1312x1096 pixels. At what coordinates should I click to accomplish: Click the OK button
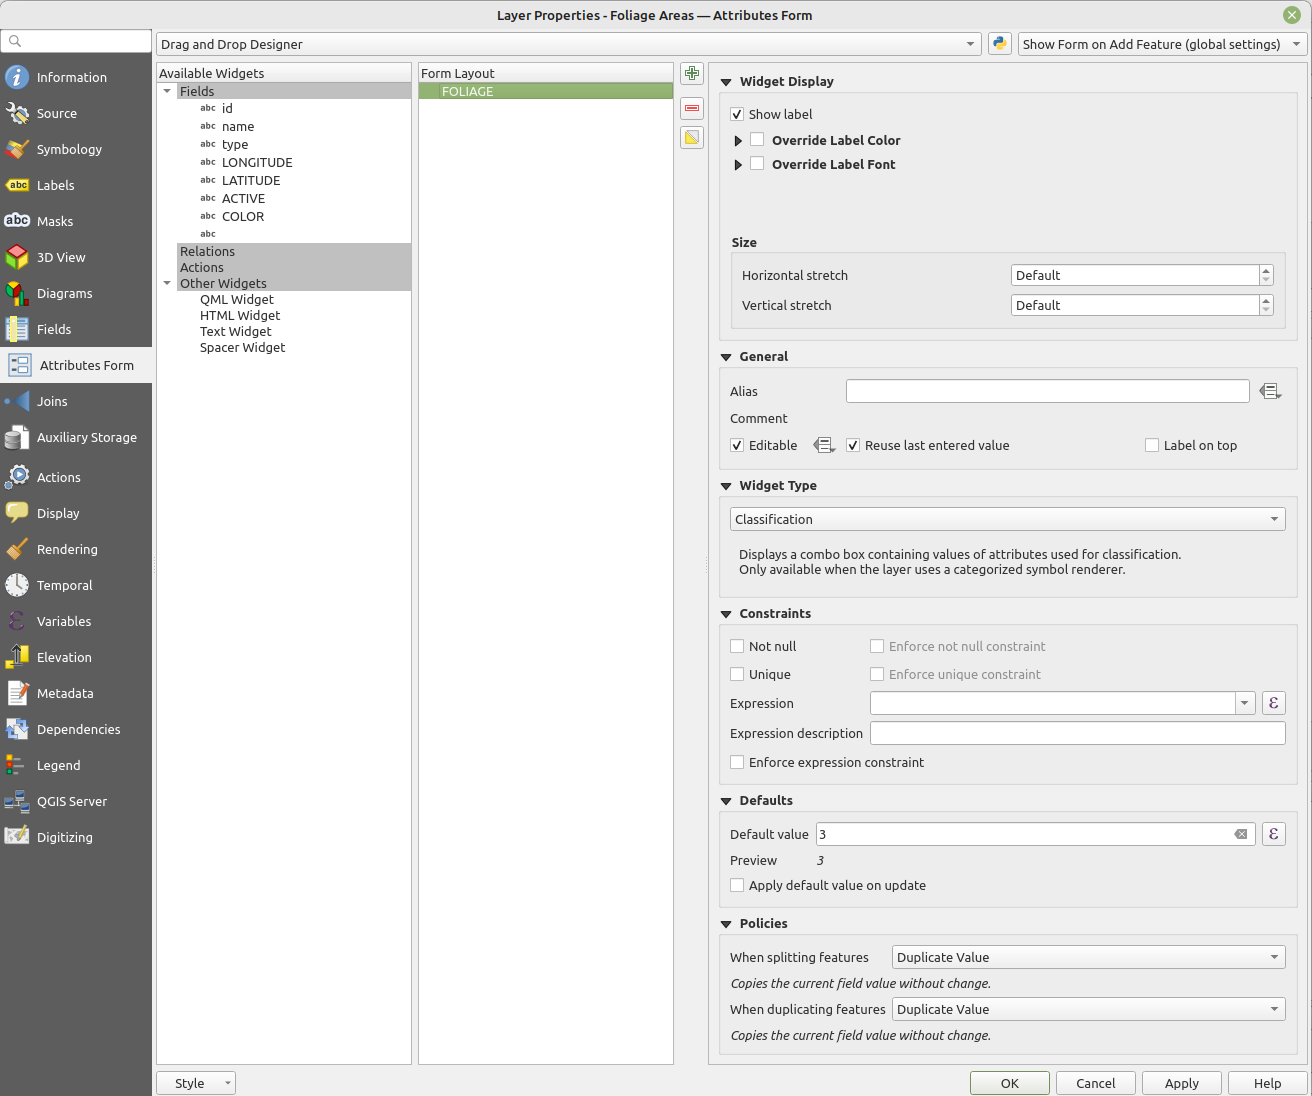1009,1083
